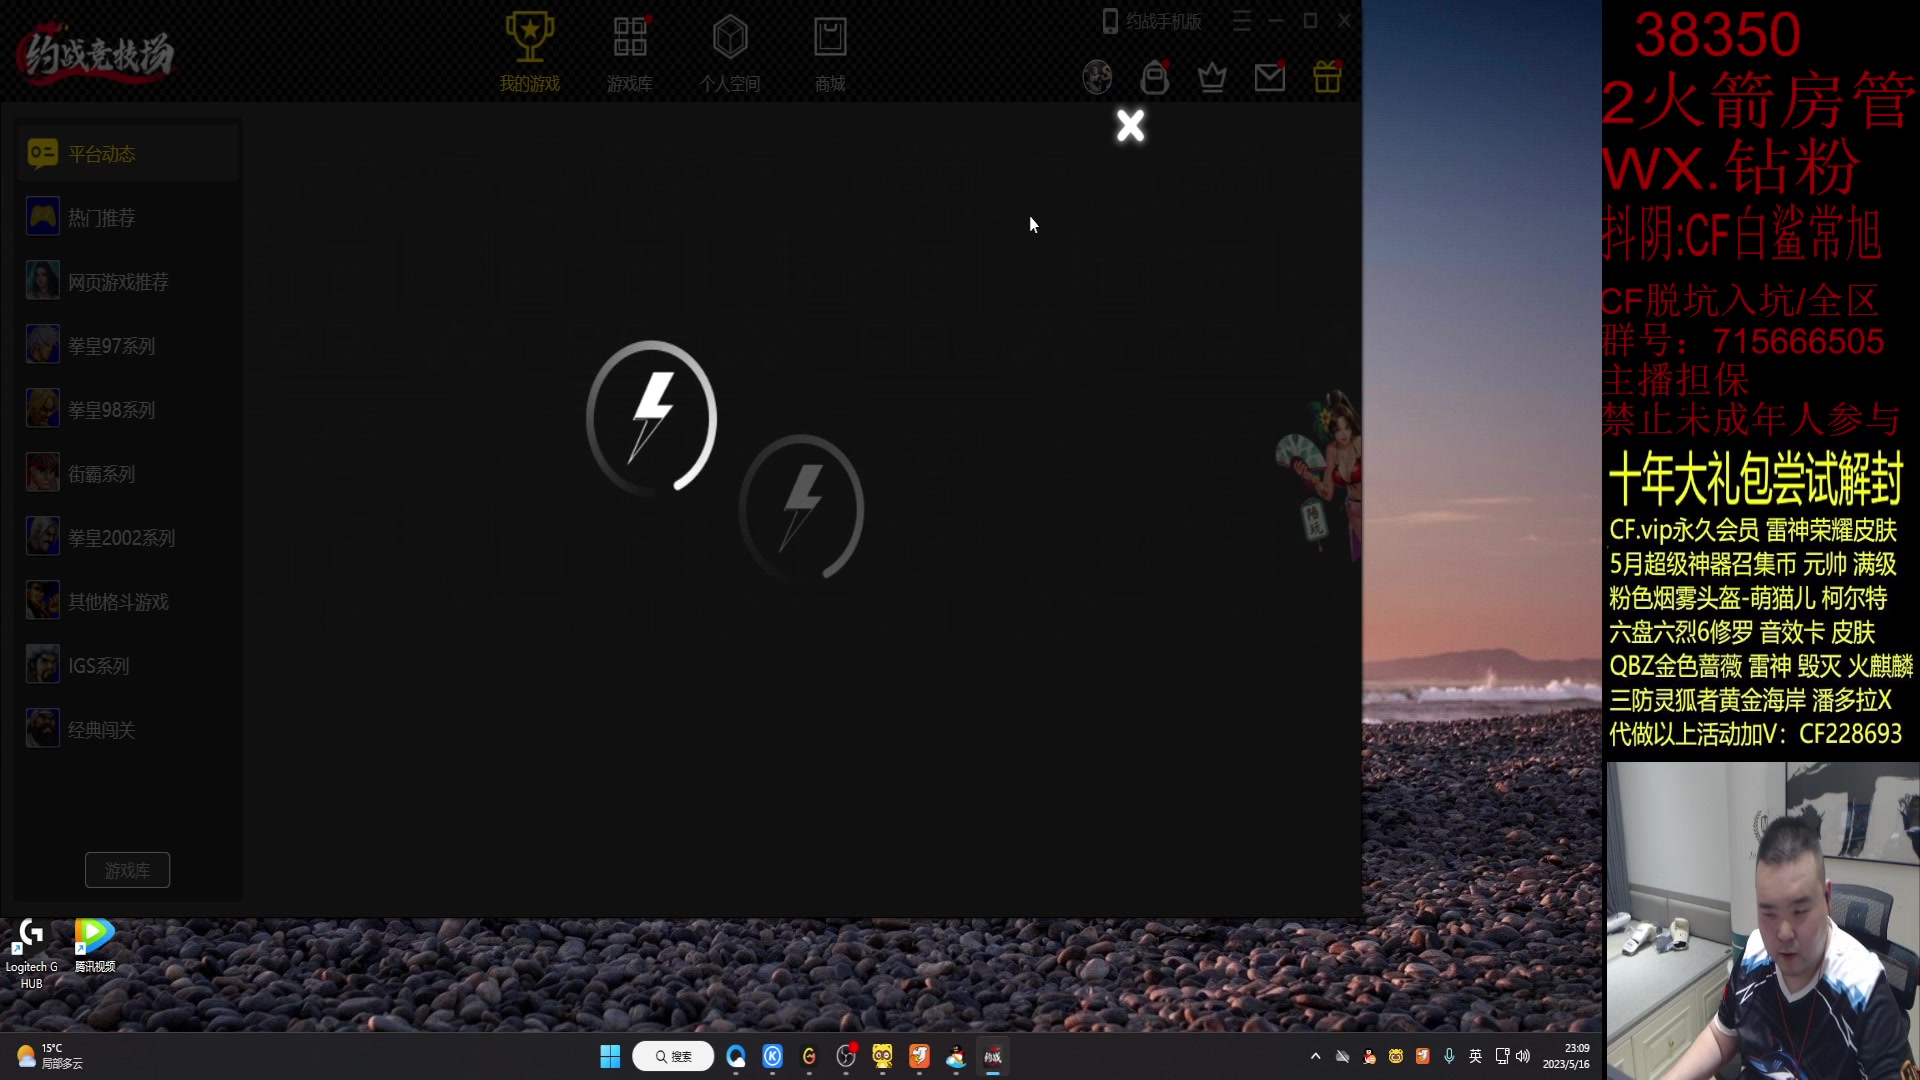
Task: Open the volume speaker tray icon
Action: click(x=1523, y=1056)
